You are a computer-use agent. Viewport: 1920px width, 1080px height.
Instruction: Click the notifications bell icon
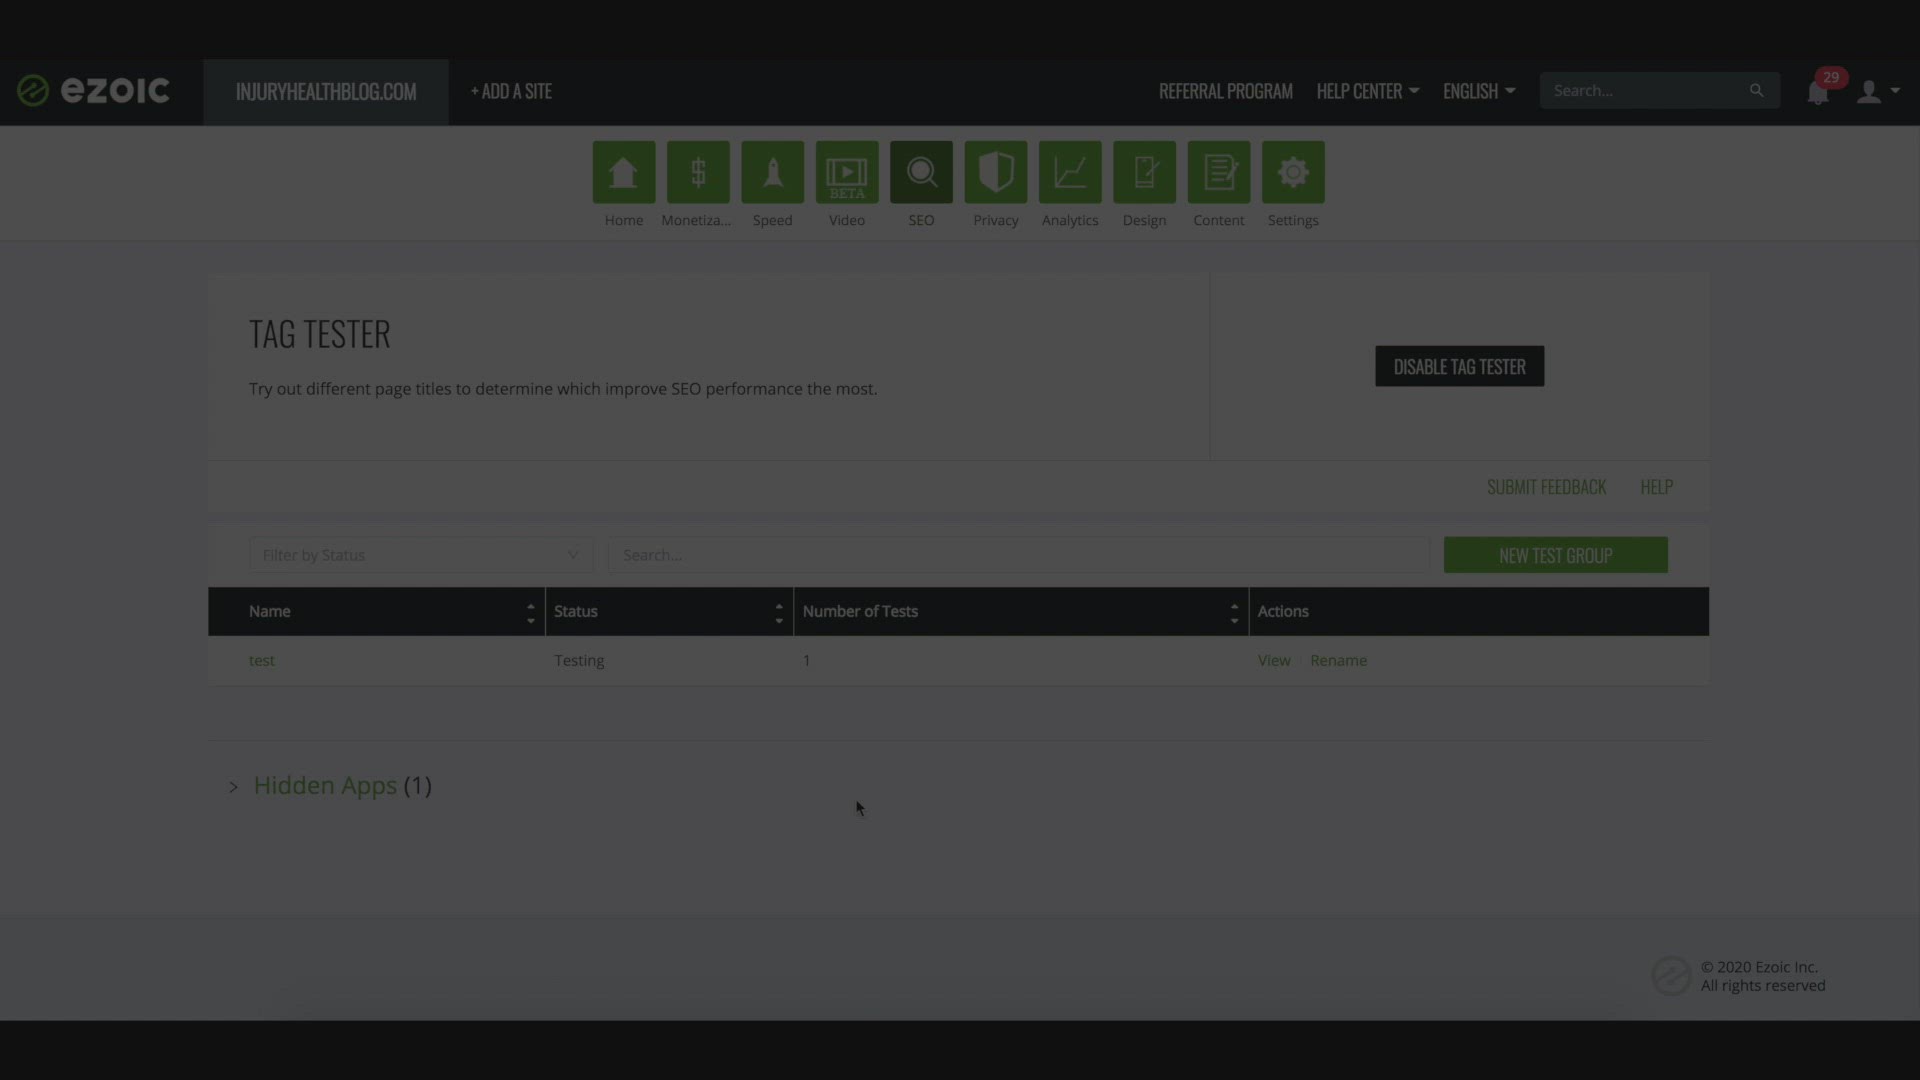(x=1817, y=93)
